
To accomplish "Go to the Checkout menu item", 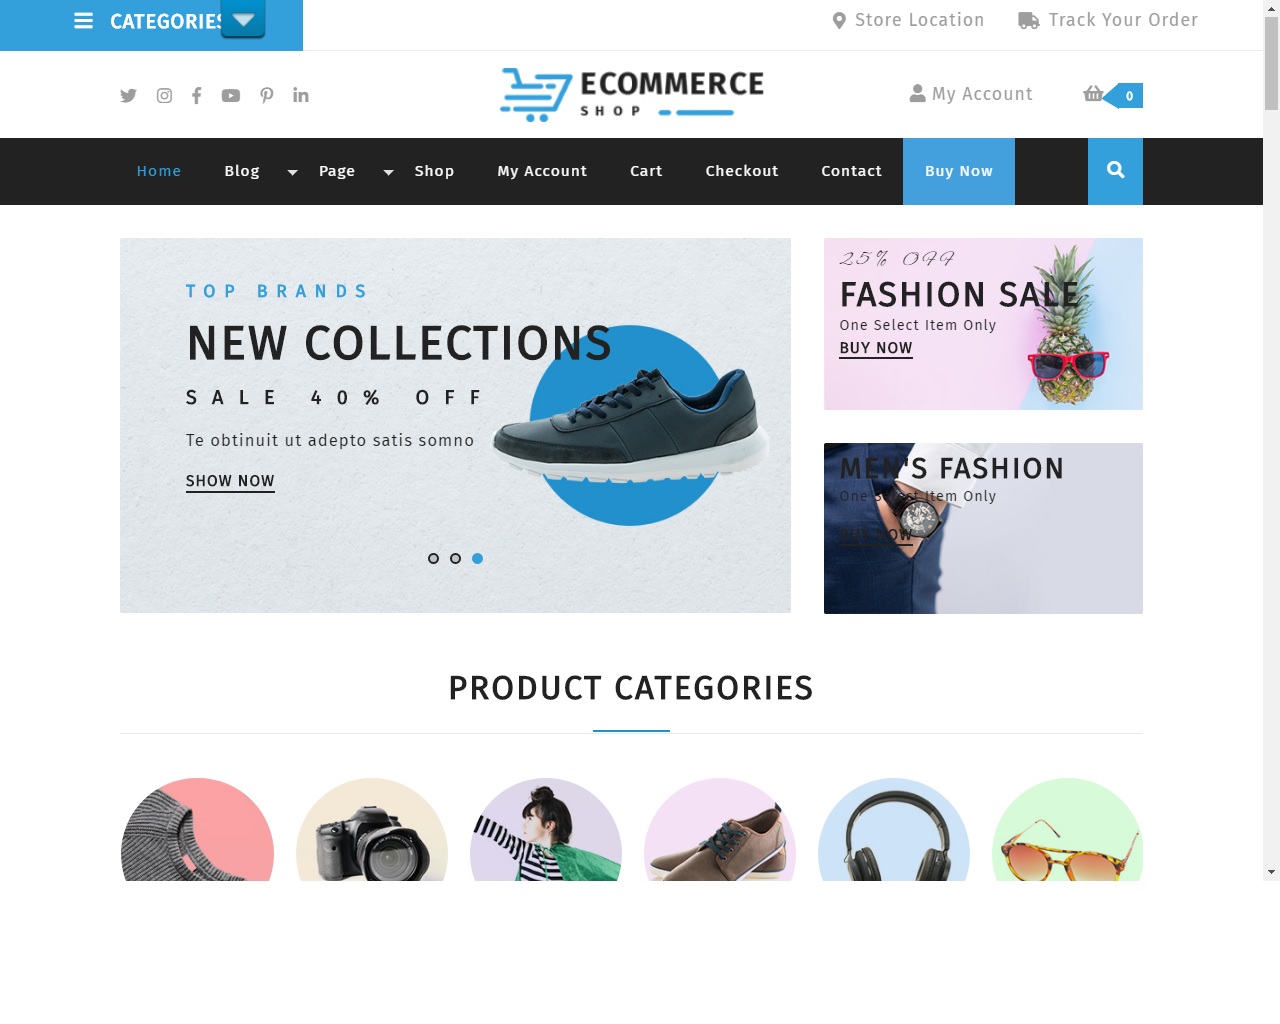I will (742, 171).
